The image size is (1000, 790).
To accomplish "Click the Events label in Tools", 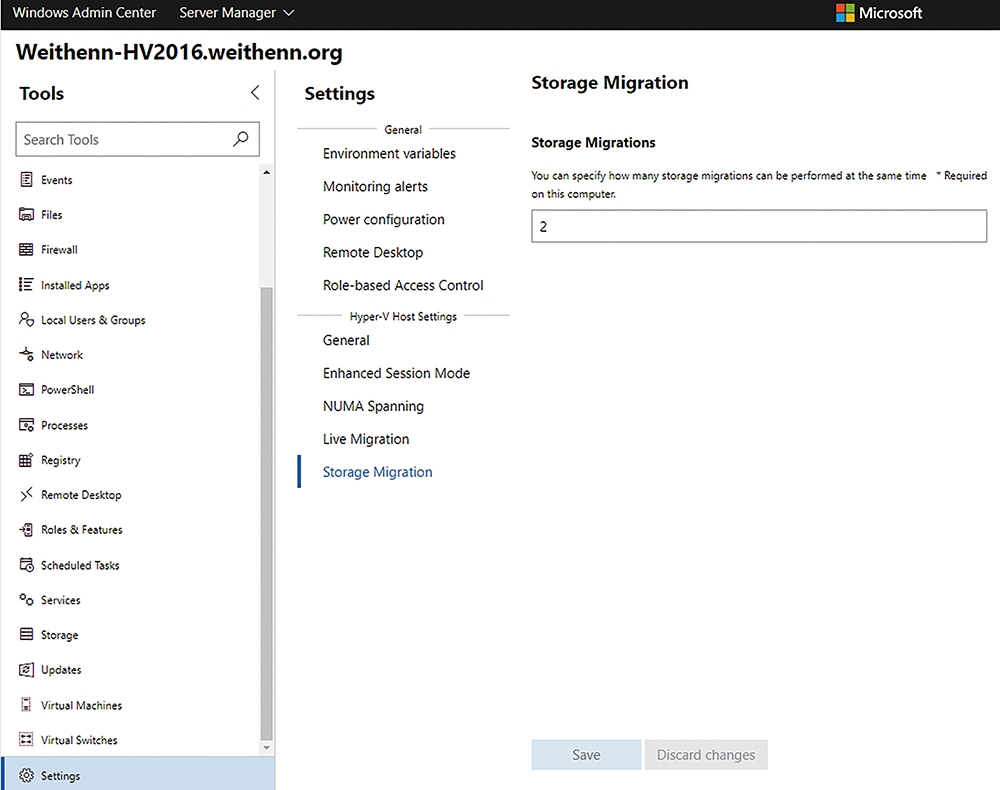I will tap(57, 180).
